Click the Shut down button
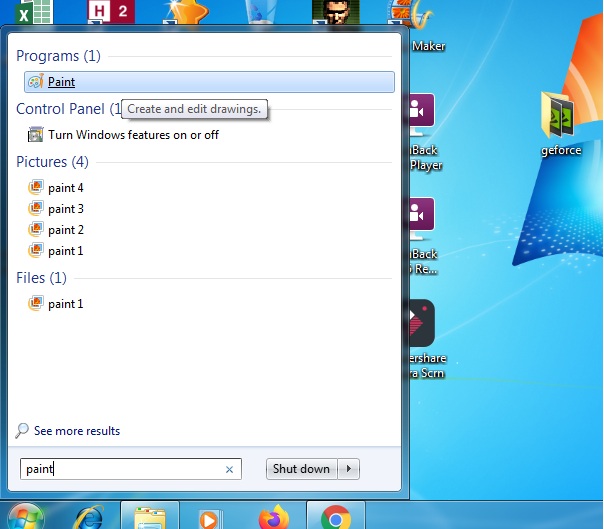Screen dimensions: 604x529 pos(301,469)
